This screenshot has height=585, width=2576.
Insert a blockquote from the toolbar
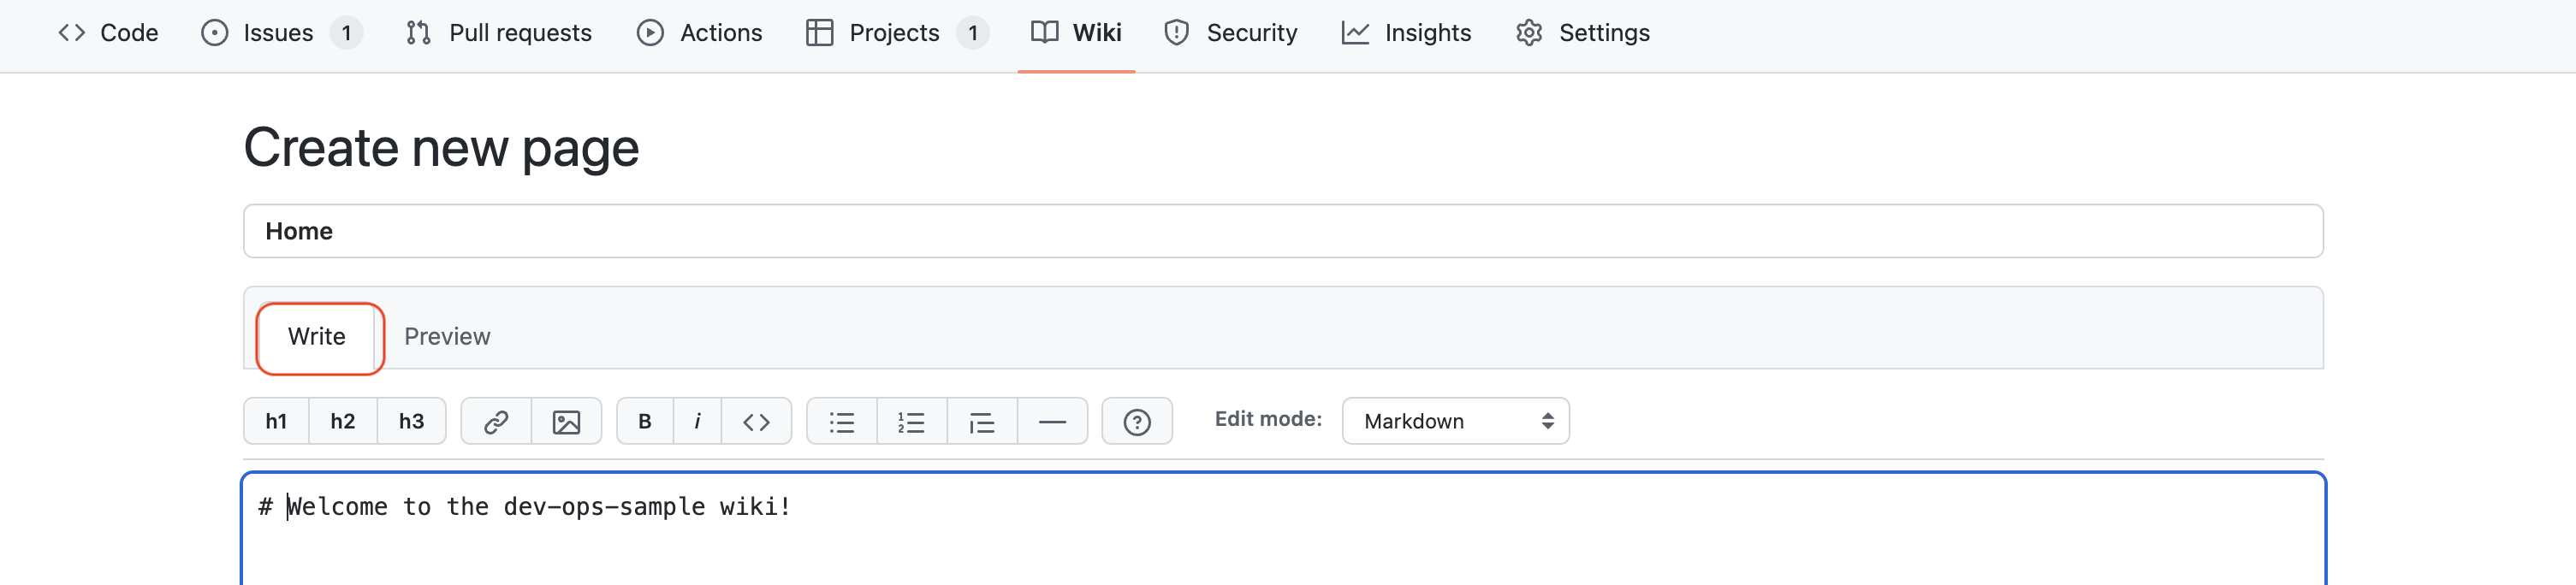(982, 421)
